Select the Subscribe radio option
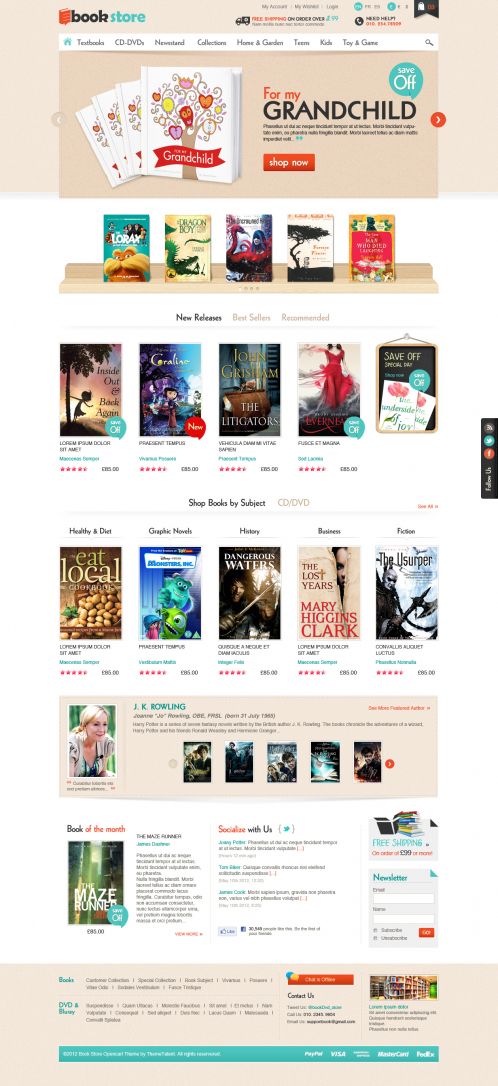498x1086 pixels. pyautogui.click(x=375, y=930)
